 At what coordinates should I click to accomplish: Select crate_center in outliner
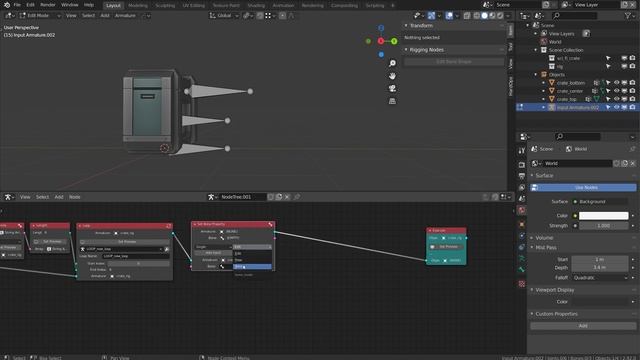click(570, 91)
